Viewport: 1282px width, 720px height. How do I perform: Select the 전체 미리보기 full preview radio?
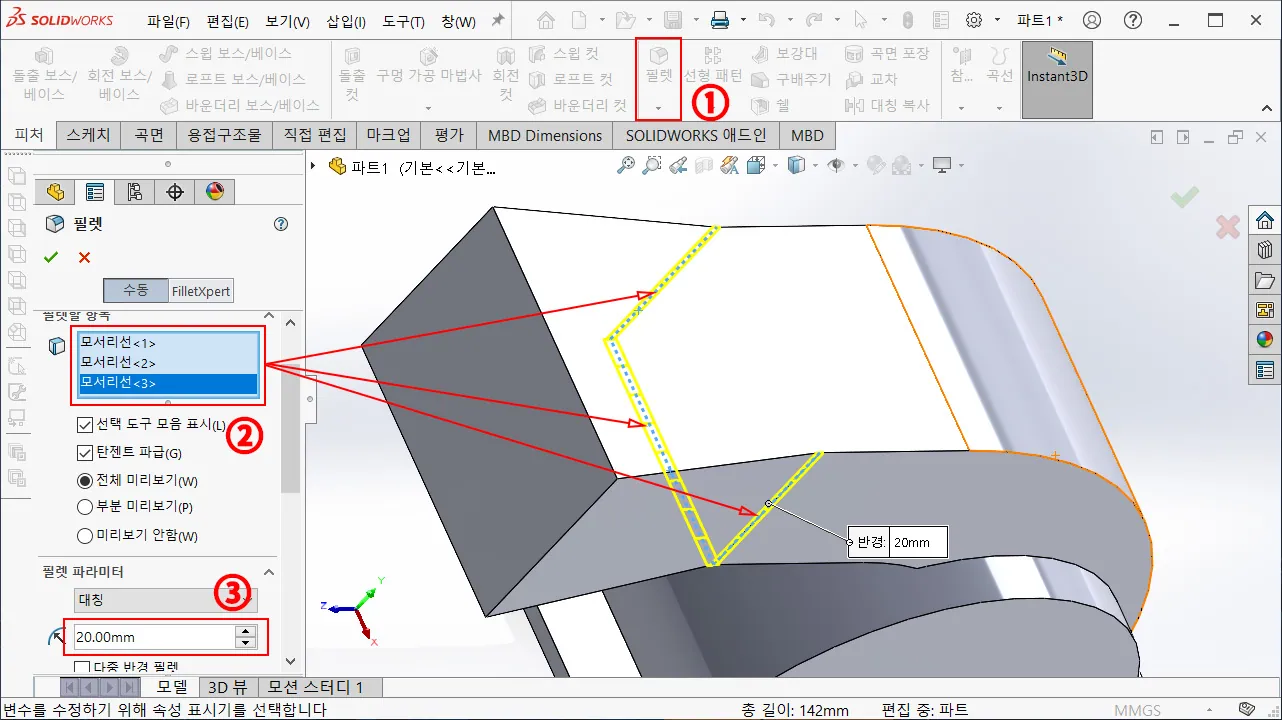[x=85, y=480]
